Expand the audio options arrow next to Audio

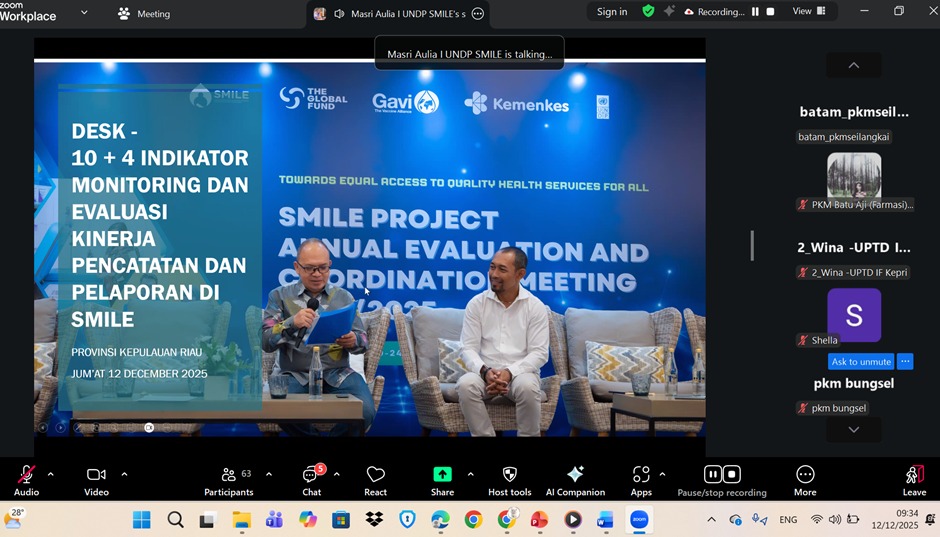click(x=51, y=474)
